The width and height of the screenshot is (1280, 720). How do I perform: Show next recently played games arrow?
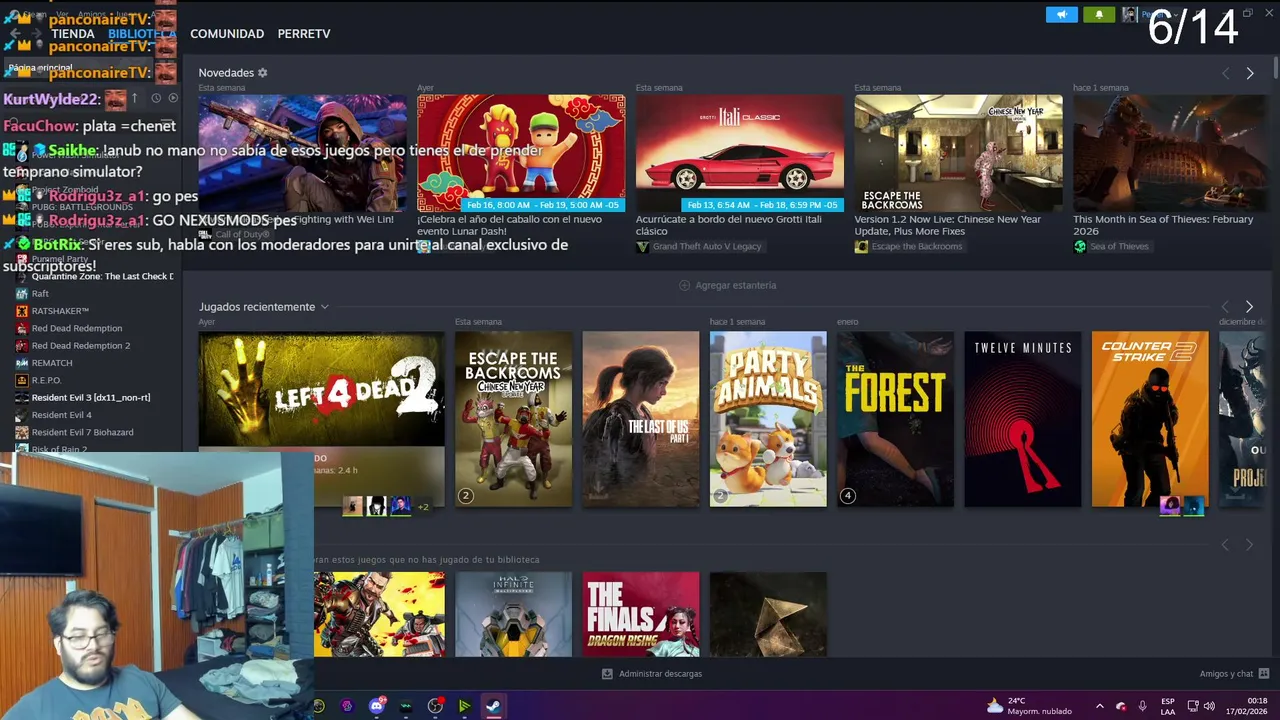(x=1249, y=307)
